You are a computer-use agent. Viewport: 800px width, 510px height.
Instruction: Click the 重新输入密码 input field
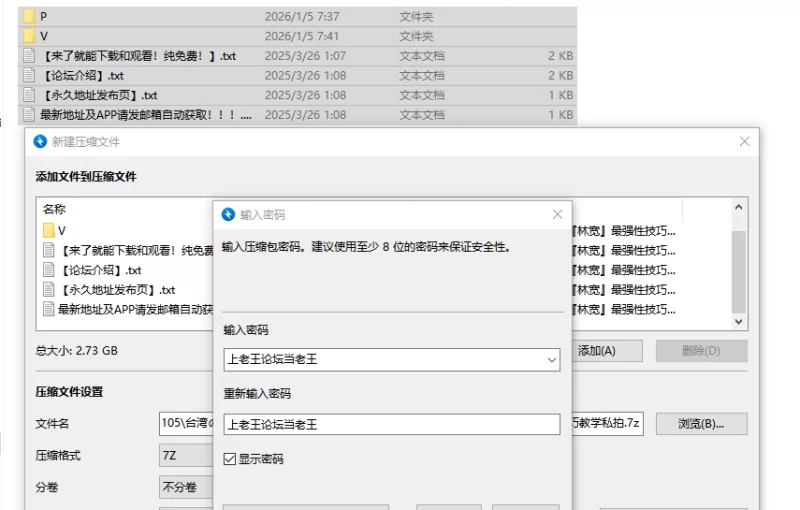392,424
